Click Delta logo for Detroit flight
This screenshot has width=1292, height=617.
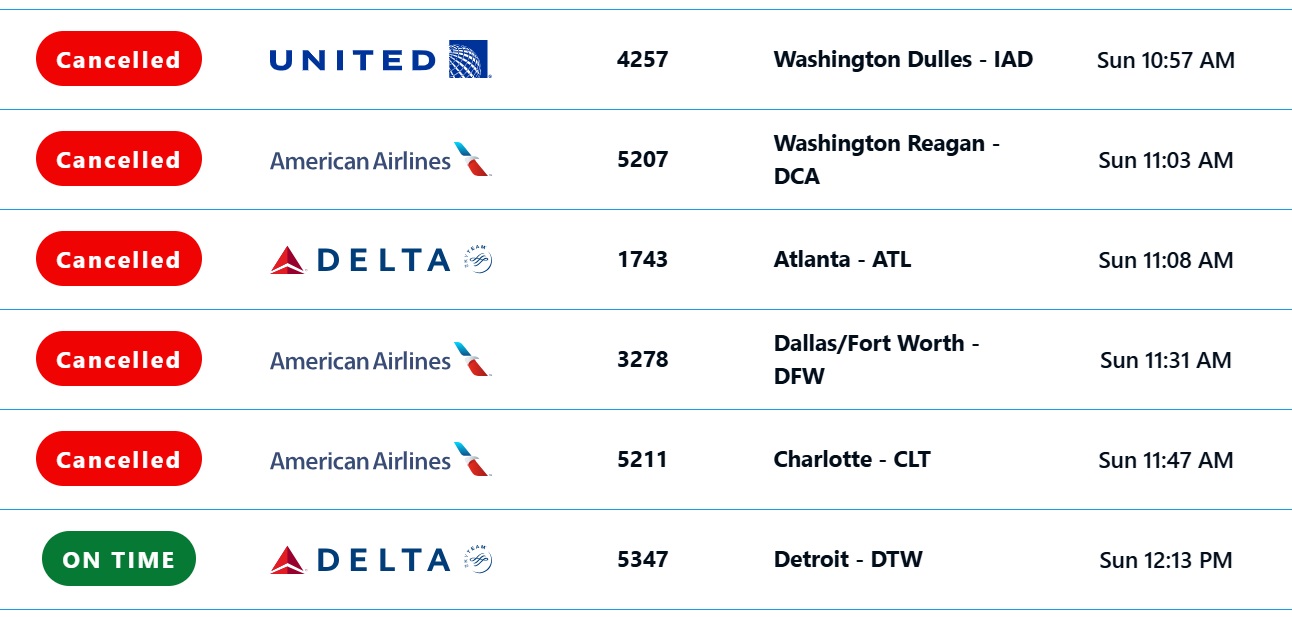pyautogui.click(x=380, y=560)
